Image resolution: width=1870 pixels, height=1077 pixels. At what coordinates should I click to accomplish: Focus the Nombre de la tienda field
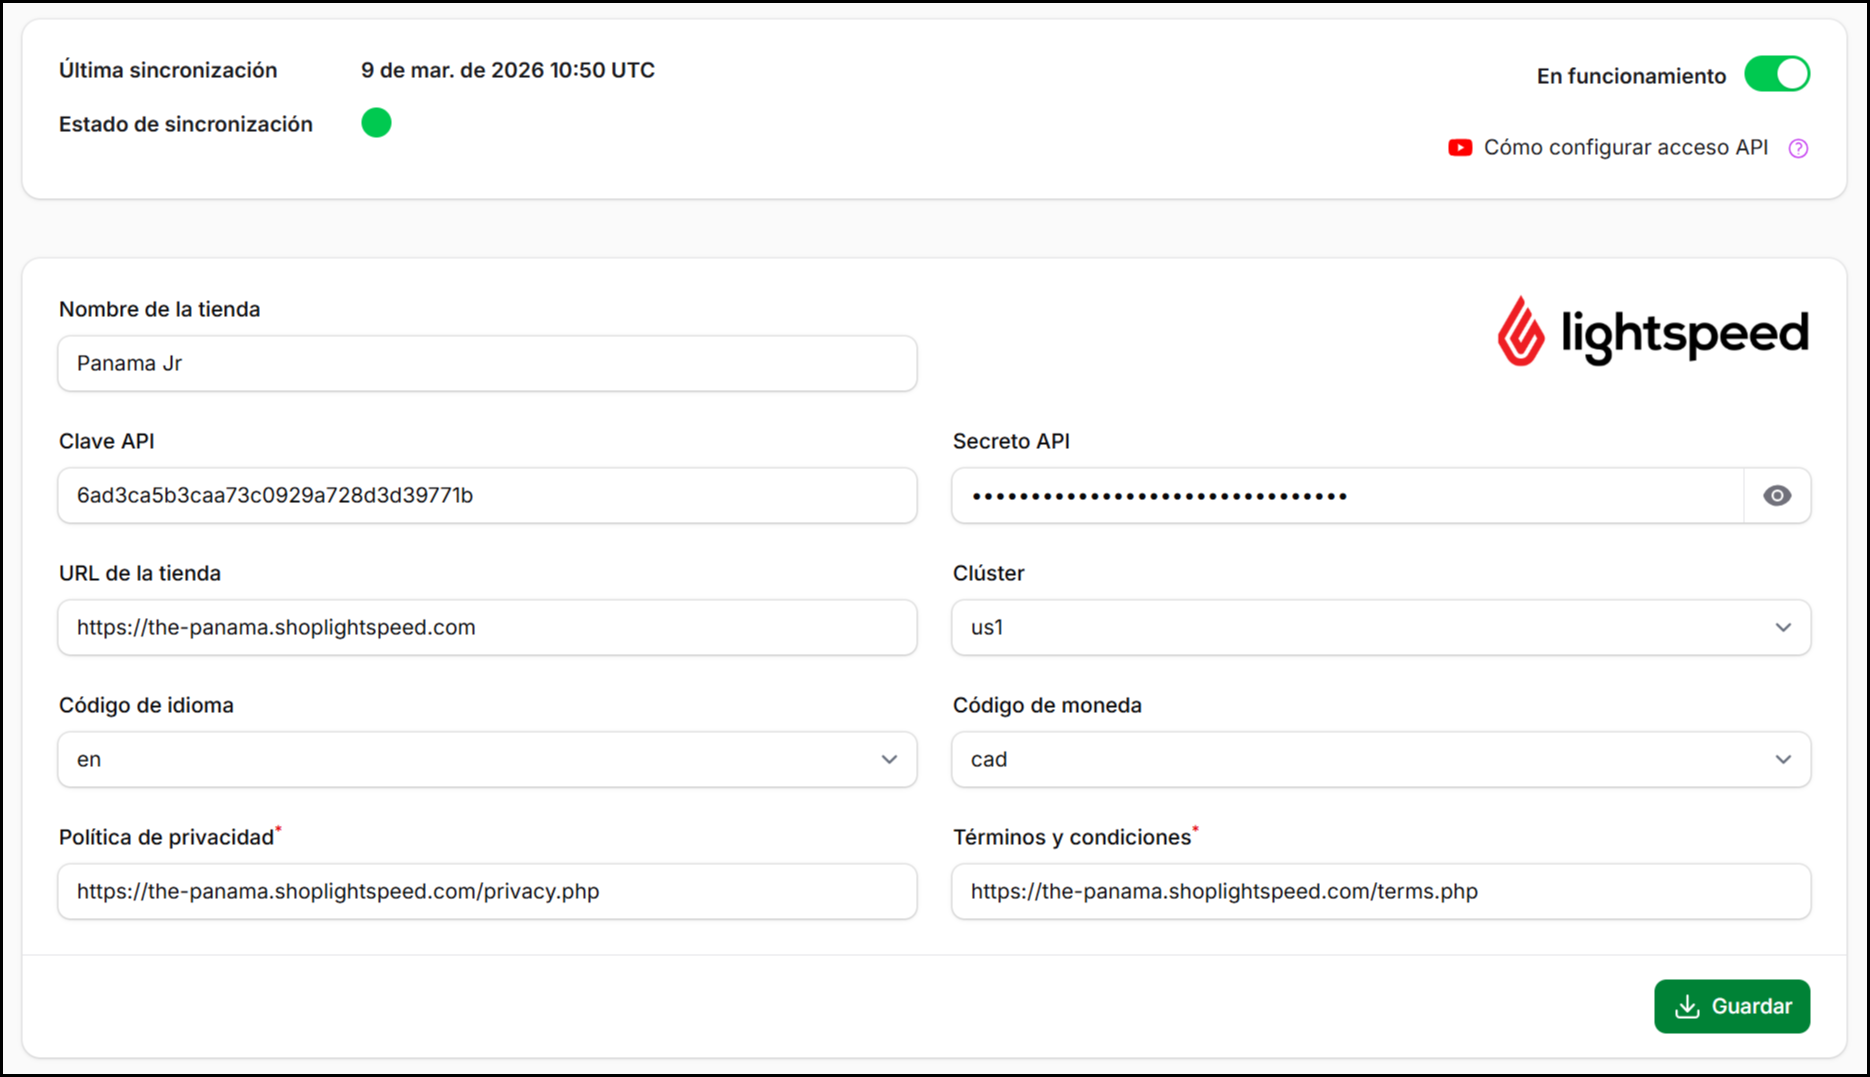point(487,364)
